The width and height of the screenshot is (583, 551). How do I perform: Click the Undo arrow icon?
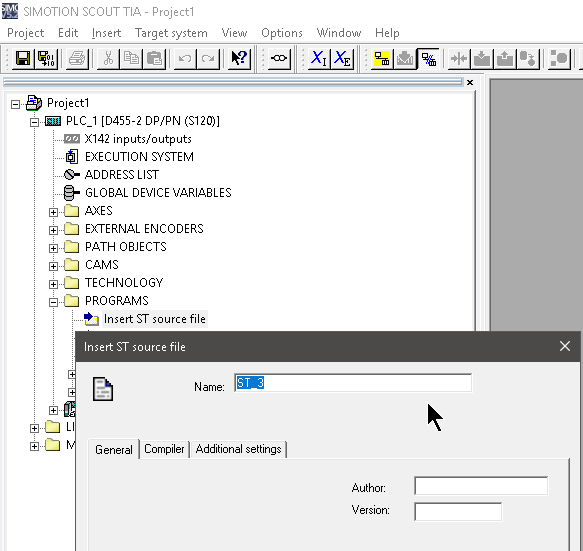[x=185, y=58]
